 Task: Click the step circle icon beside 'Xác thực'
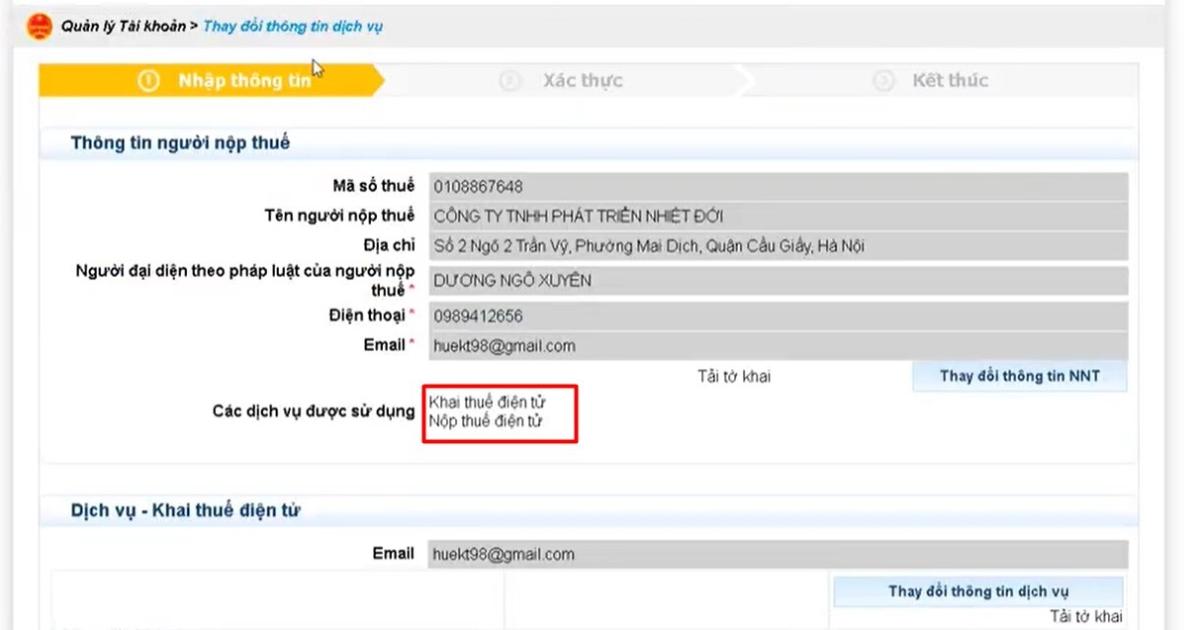(x=510, y=81)
